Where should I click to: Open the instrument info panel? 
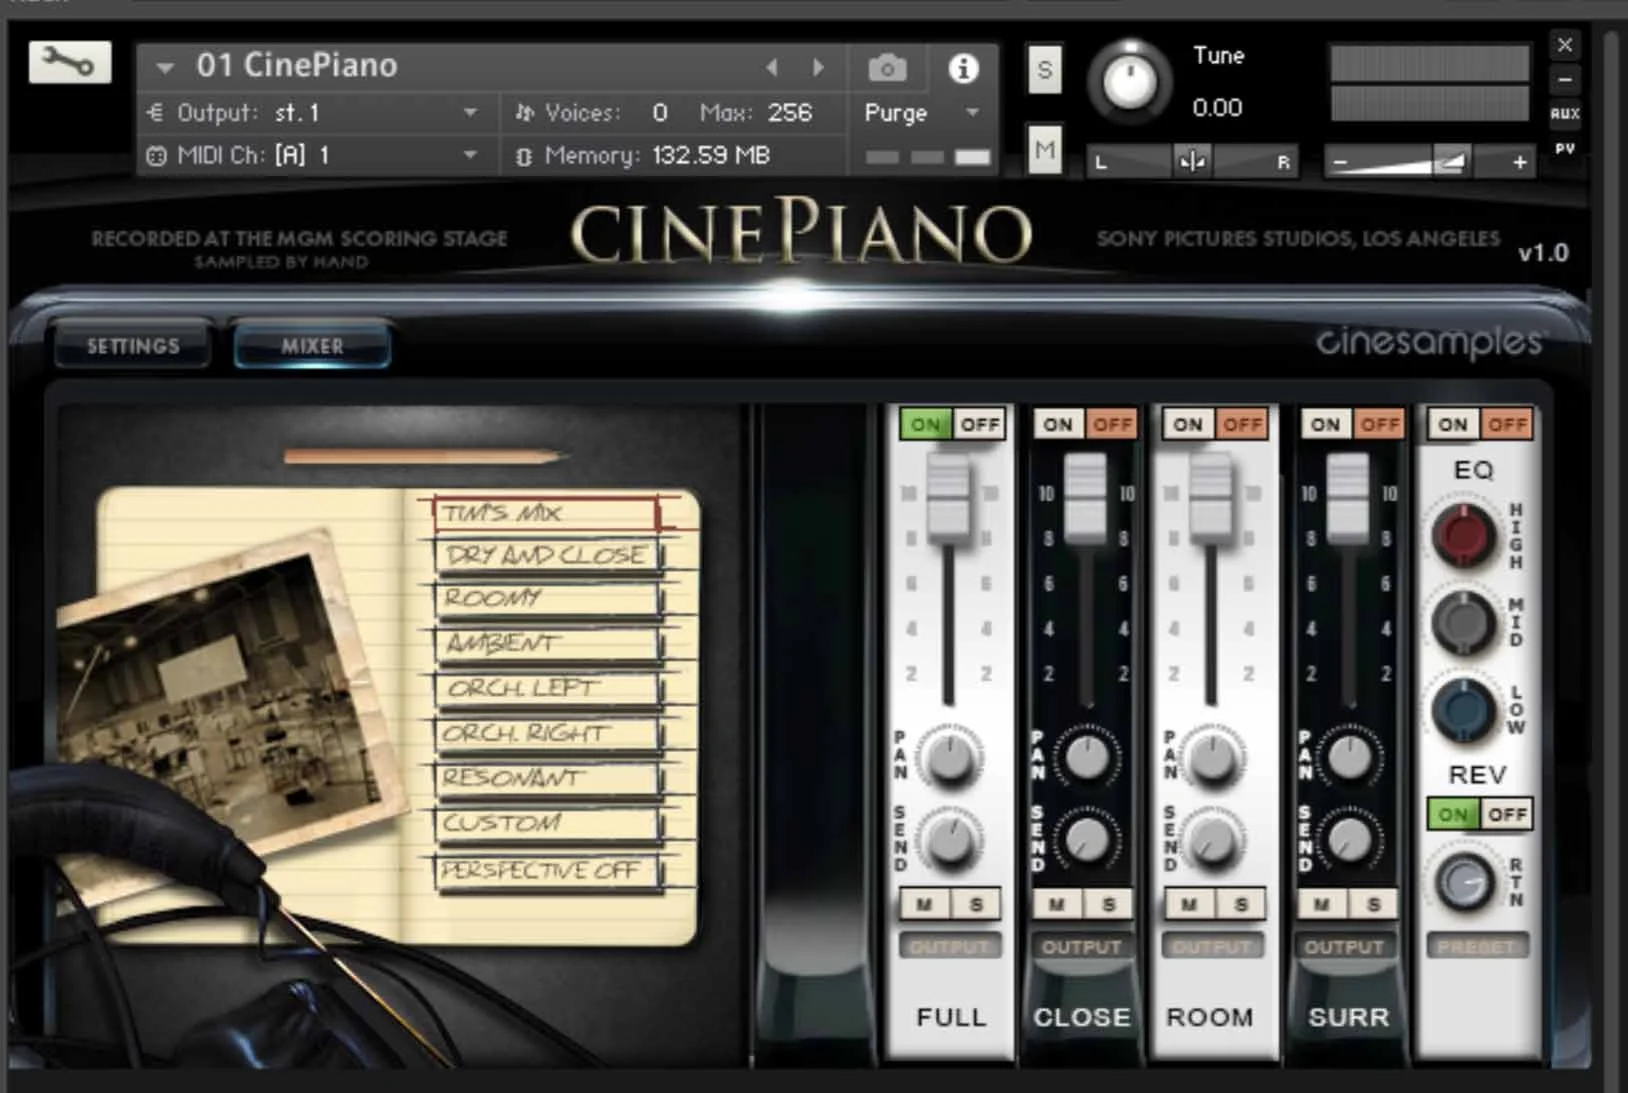963,68
